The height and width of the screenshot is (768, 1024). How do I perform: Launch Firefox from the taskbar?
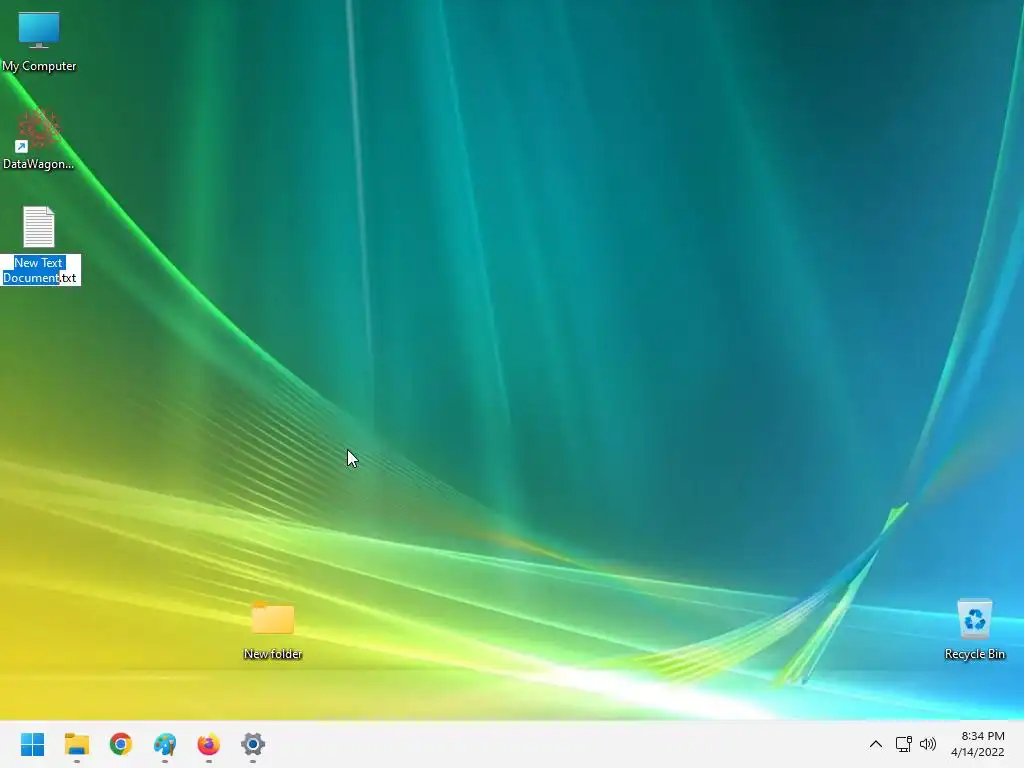click(x=208, y=744)
